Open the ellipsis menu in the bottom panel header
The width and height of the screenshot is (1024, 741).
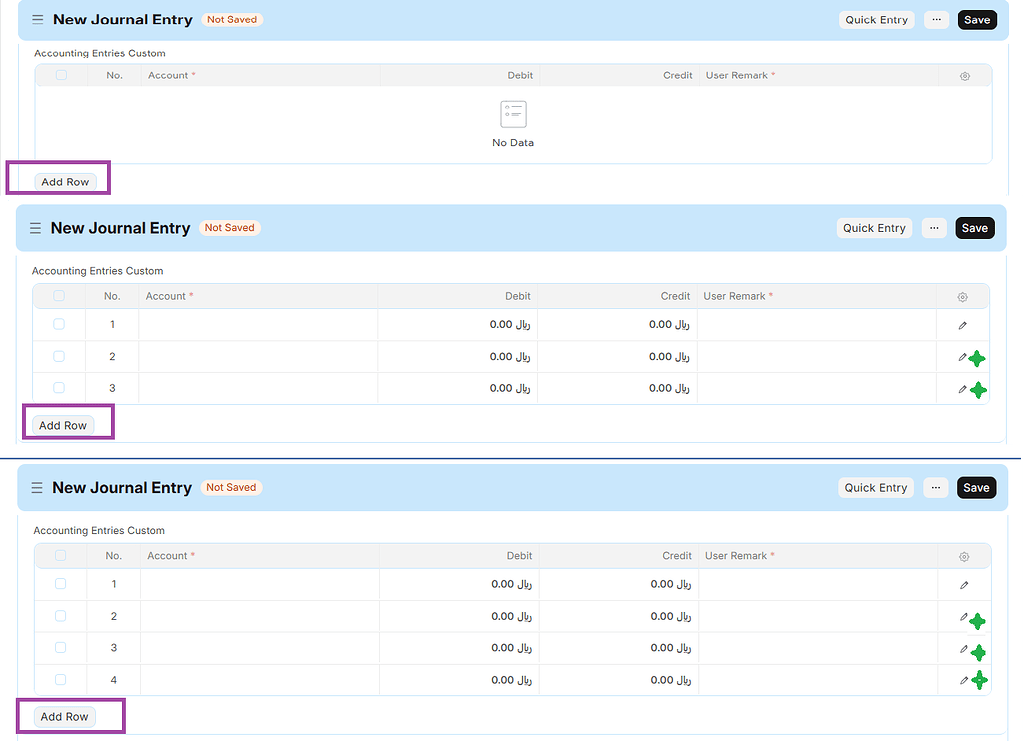point(935,488)
